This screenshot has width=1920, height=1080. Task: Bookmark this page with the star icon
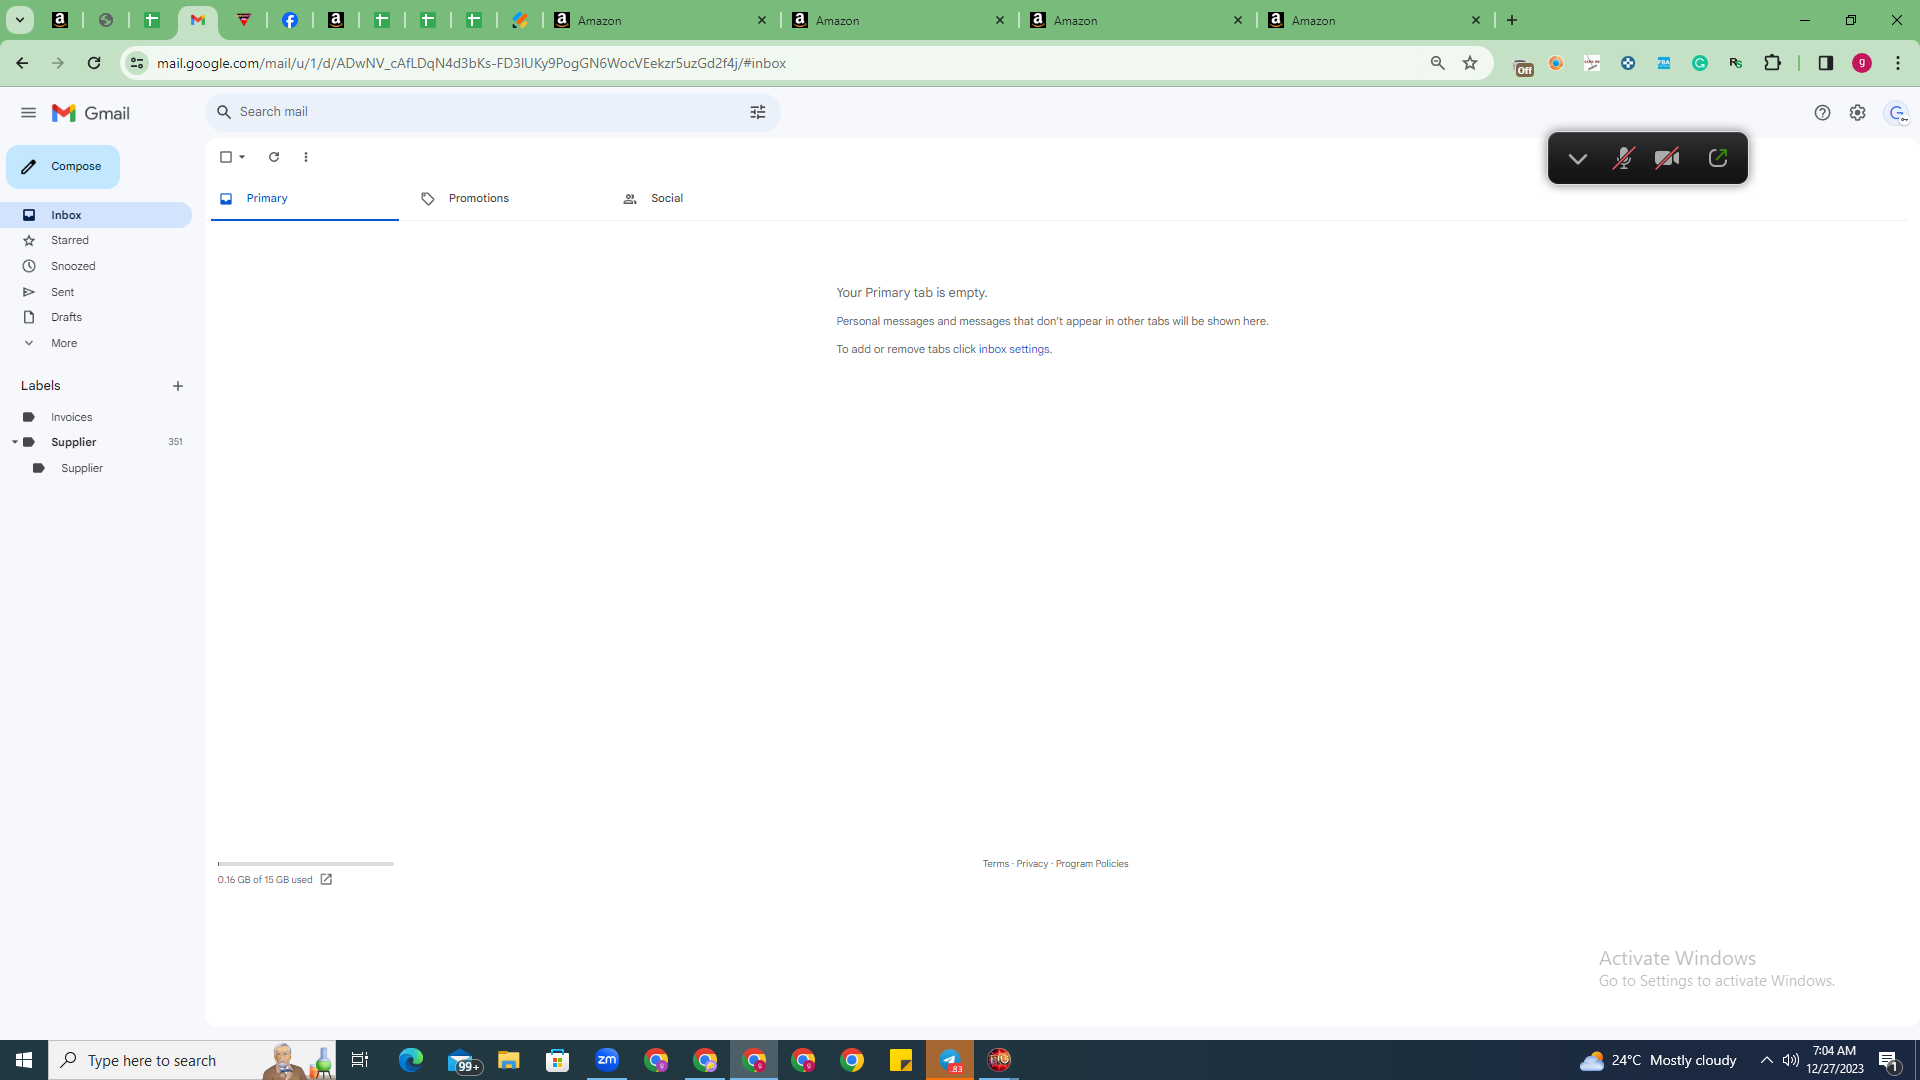click(1470, 63)
